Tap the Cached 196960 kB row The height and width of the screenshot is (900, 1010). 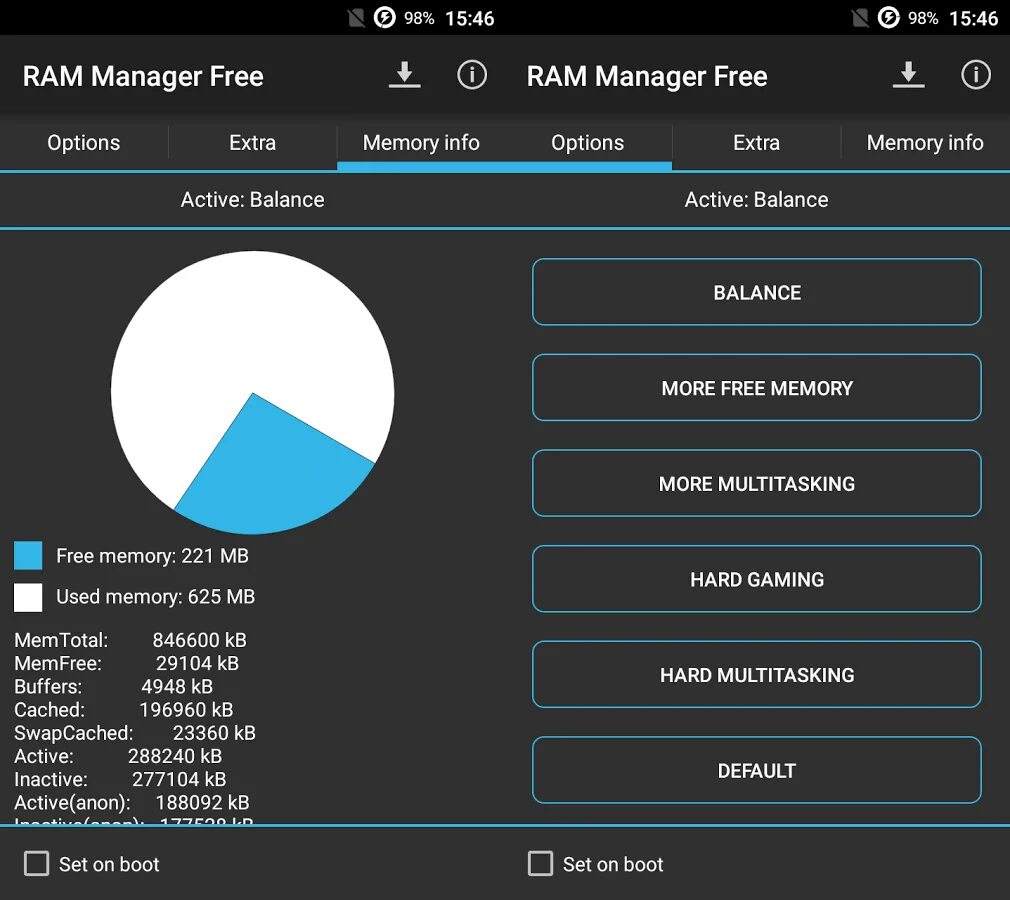[x=124, y=710]
